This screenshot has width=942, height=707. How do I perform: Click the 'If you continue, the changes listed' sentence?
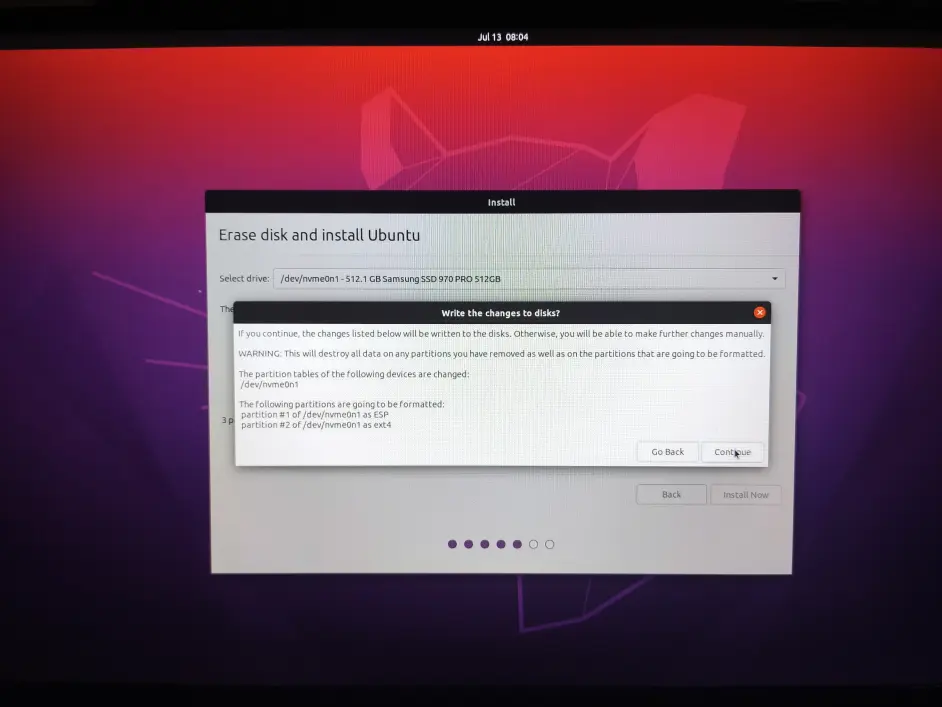tap(501, 334)
